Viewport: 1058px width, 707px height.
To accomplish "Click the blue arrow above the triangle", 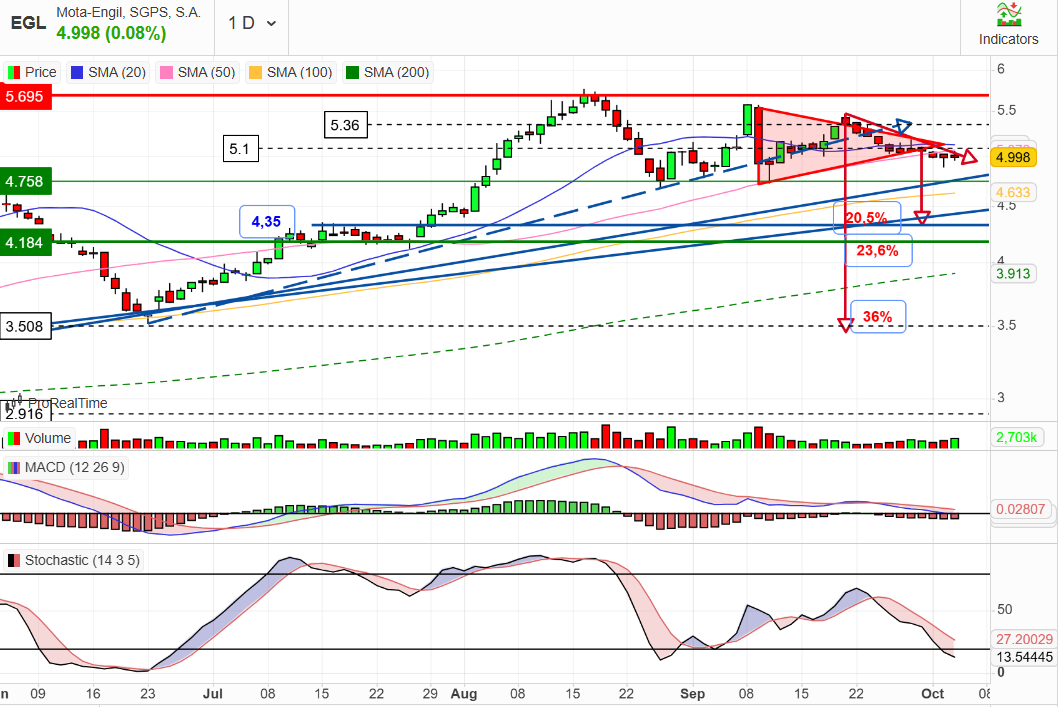I will click(x=903, y=125).
